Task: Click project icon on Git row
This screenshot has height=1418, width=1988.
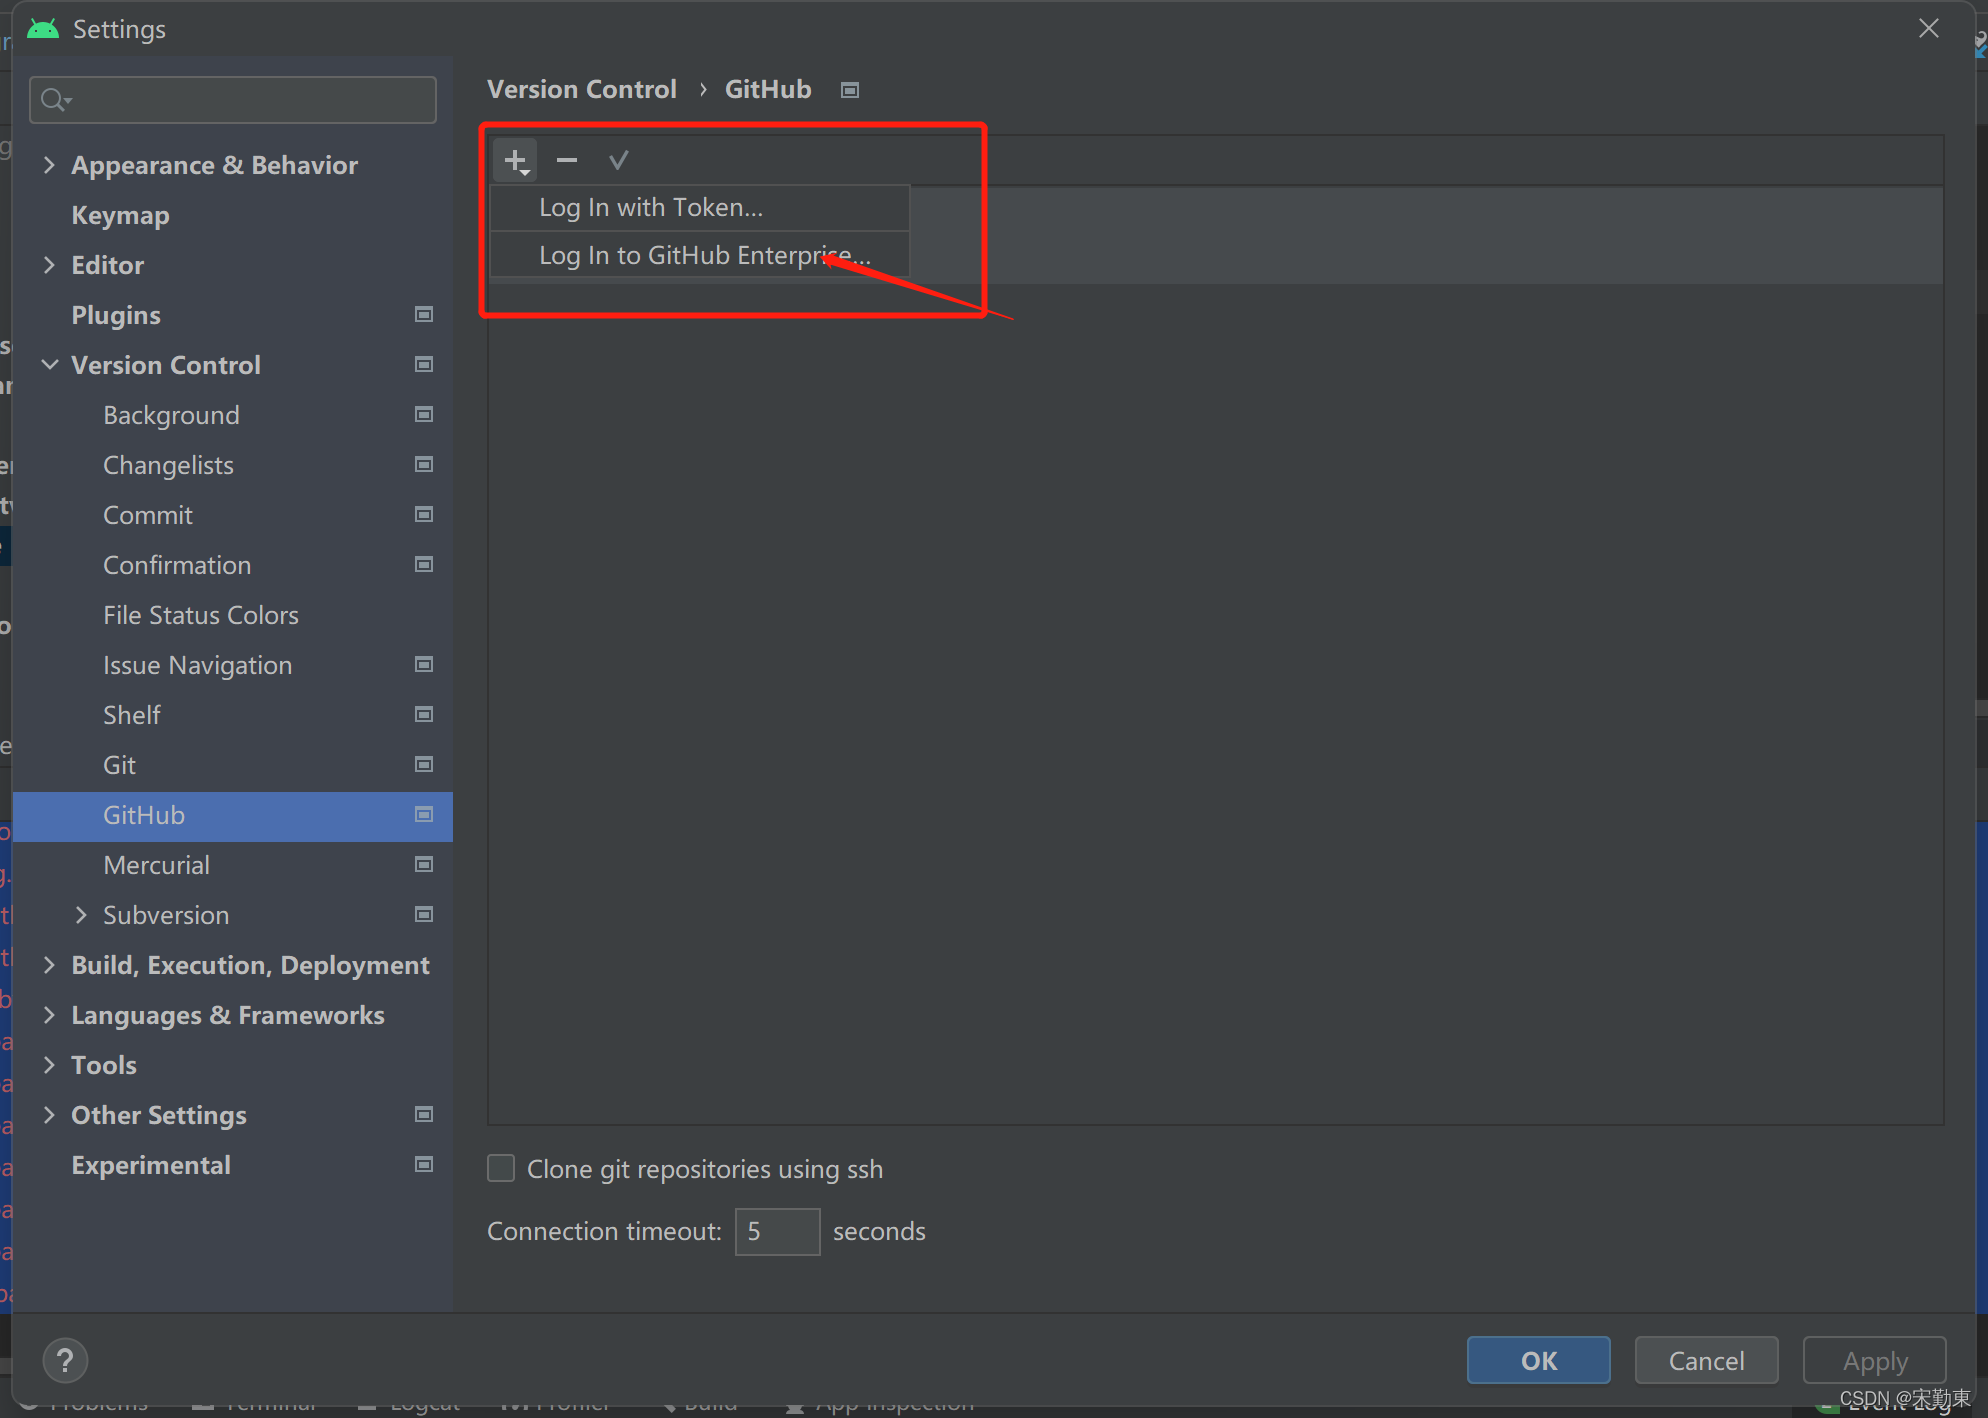Action: point(424,765)
